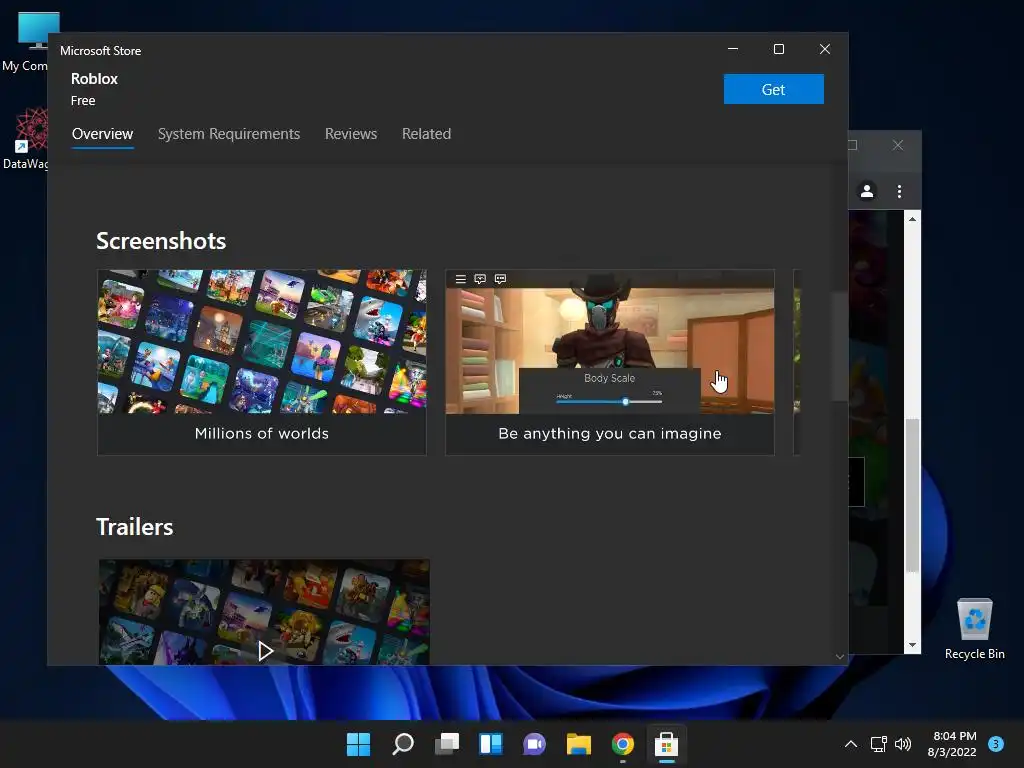Click the background browser scrollbar down arrow
Viewport: 1024px width, 768px height.
[x=912, y=645]
